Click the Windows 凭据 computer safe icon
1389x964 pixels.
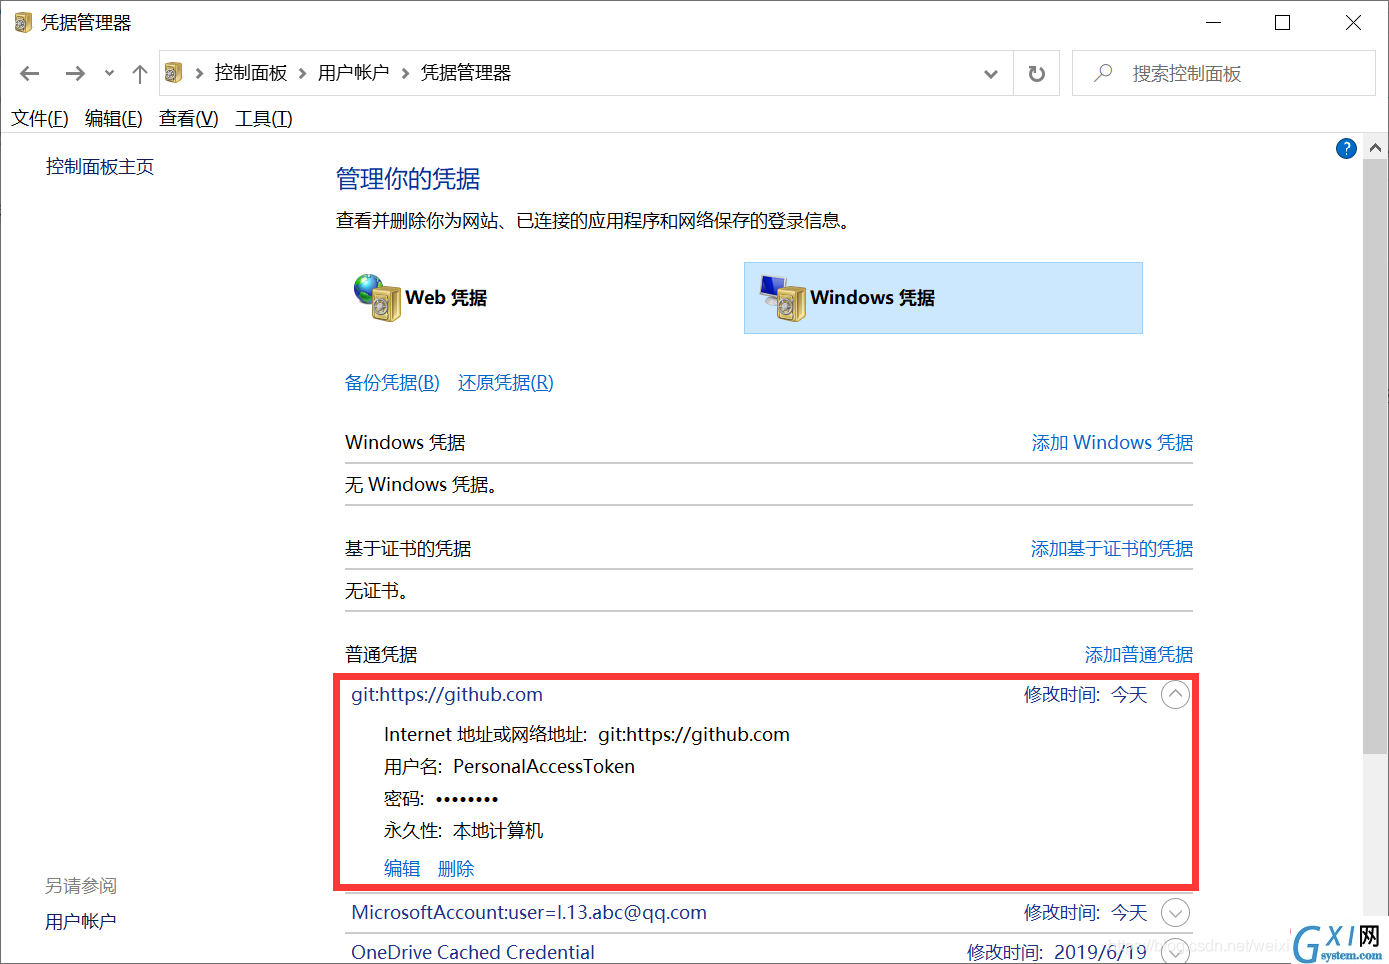(783, 298)
